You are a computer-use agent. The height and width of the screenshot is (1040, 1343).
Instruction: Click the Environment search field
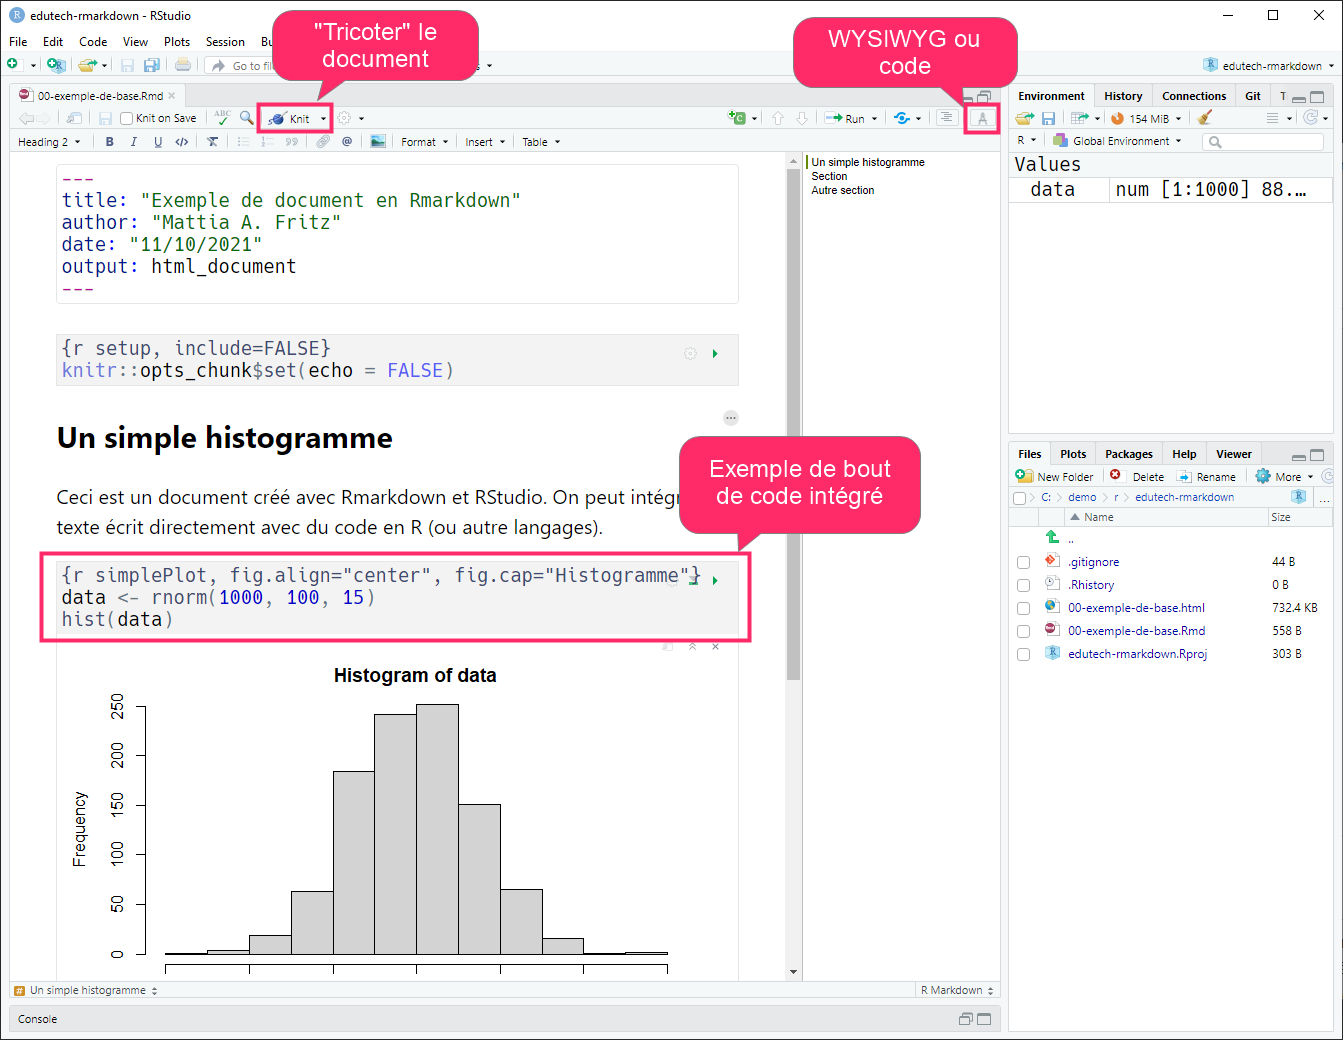[x=1265, y=142]
